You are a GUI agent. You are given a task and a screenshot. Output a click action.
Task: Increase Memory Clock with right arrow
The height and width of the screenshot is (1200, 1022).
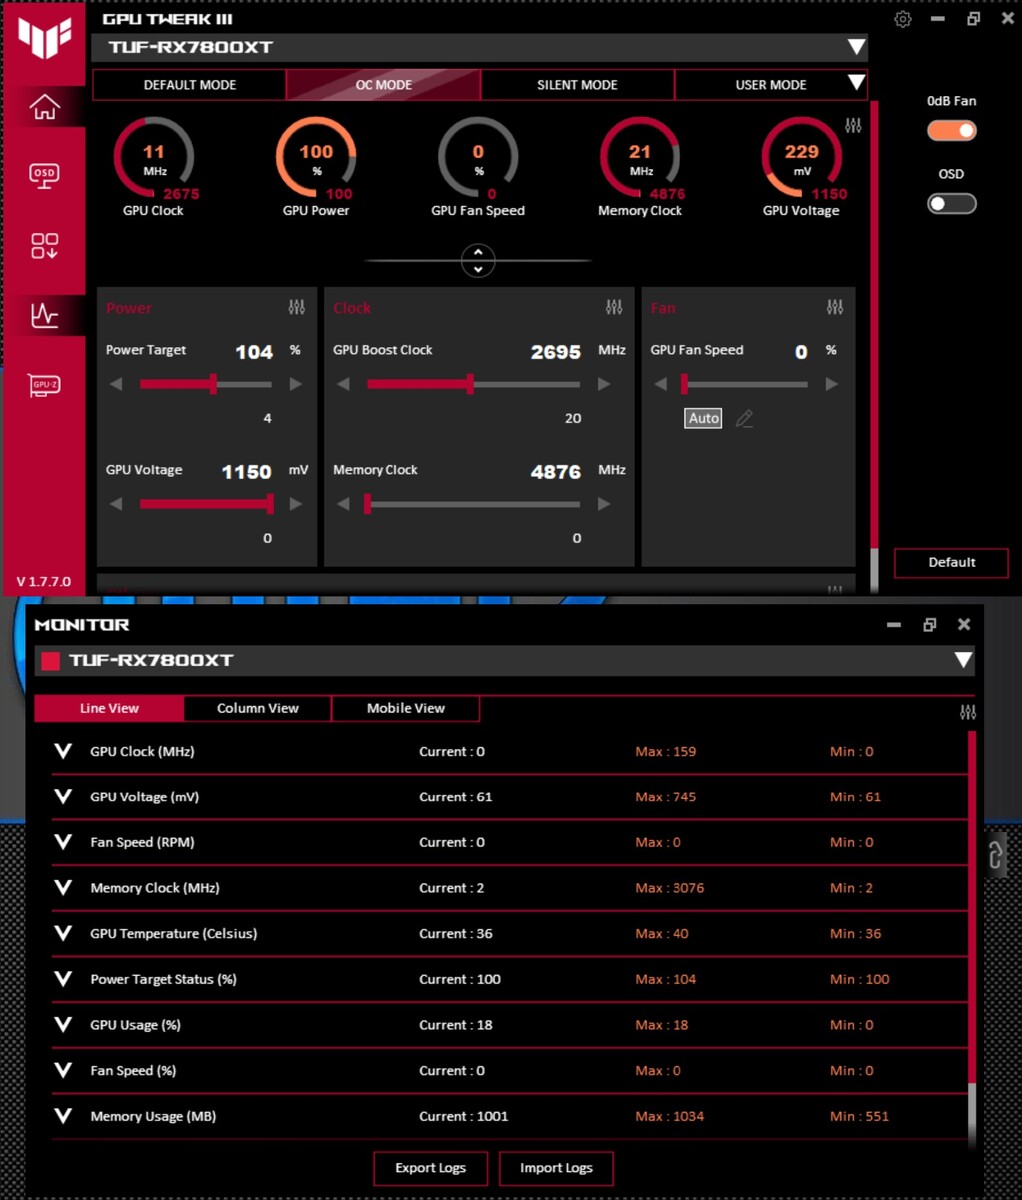coord(604,504)
